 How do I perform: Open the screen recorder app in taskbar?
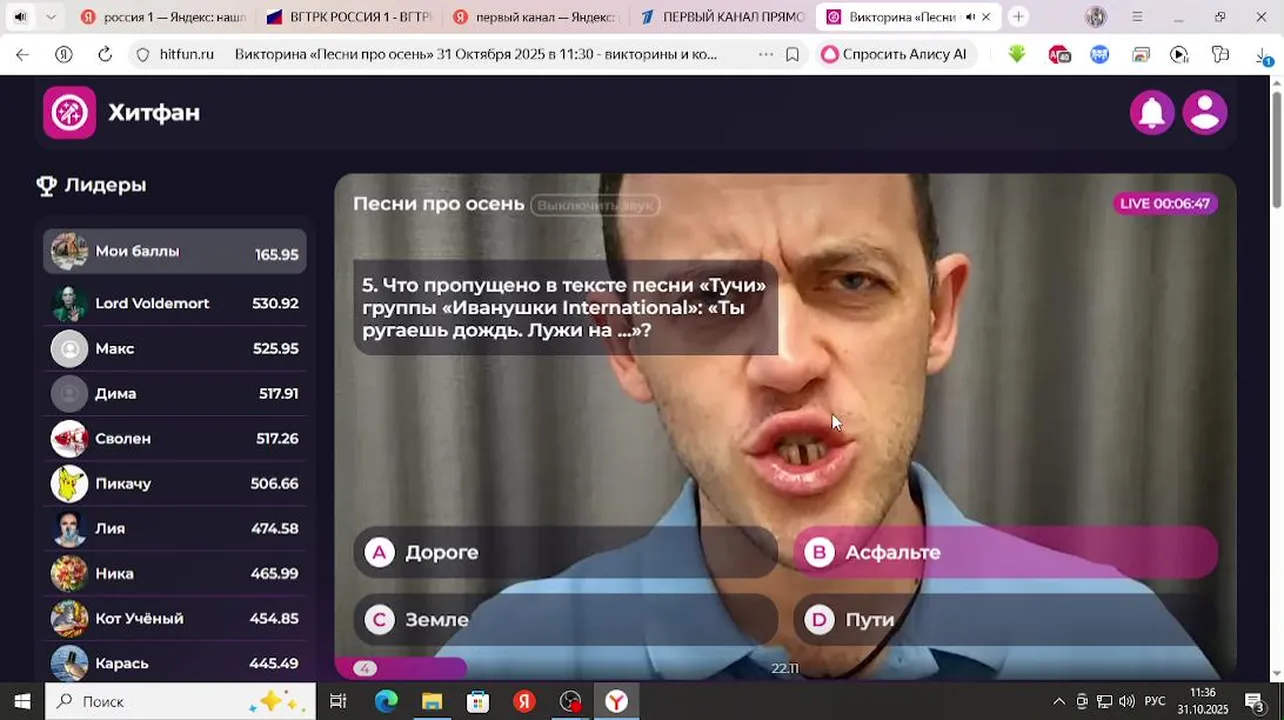tap(570, 702)
